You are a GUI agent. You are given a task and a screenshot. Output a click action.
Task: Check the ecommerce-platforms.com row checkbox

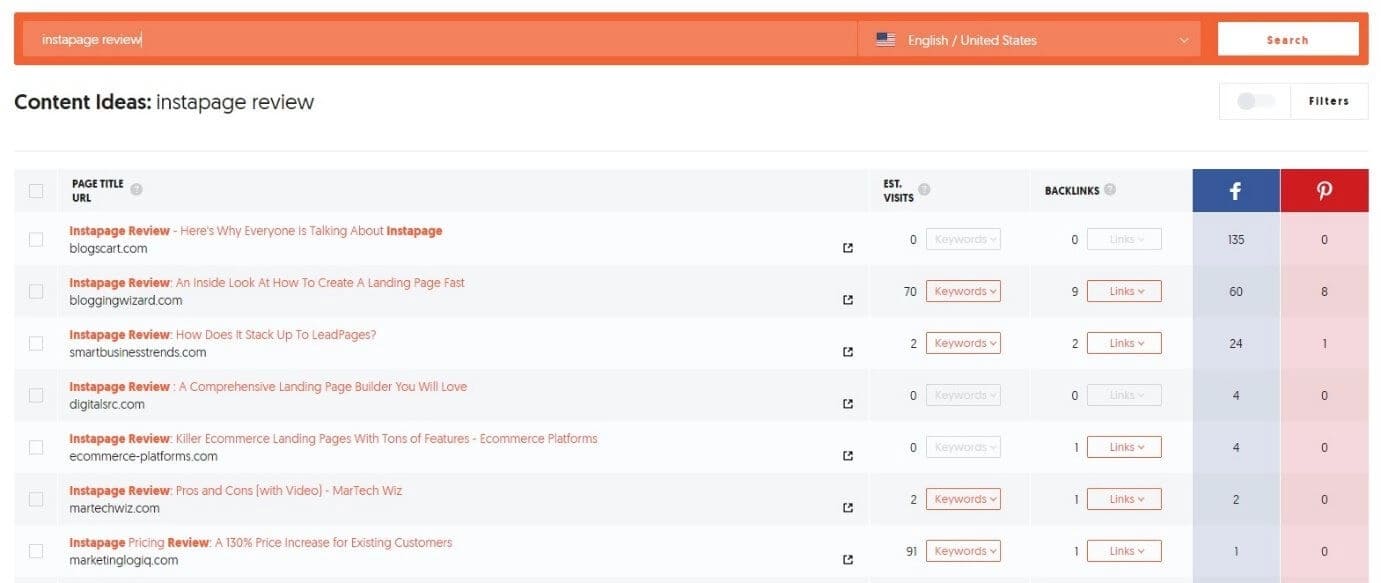pos(36,447)
